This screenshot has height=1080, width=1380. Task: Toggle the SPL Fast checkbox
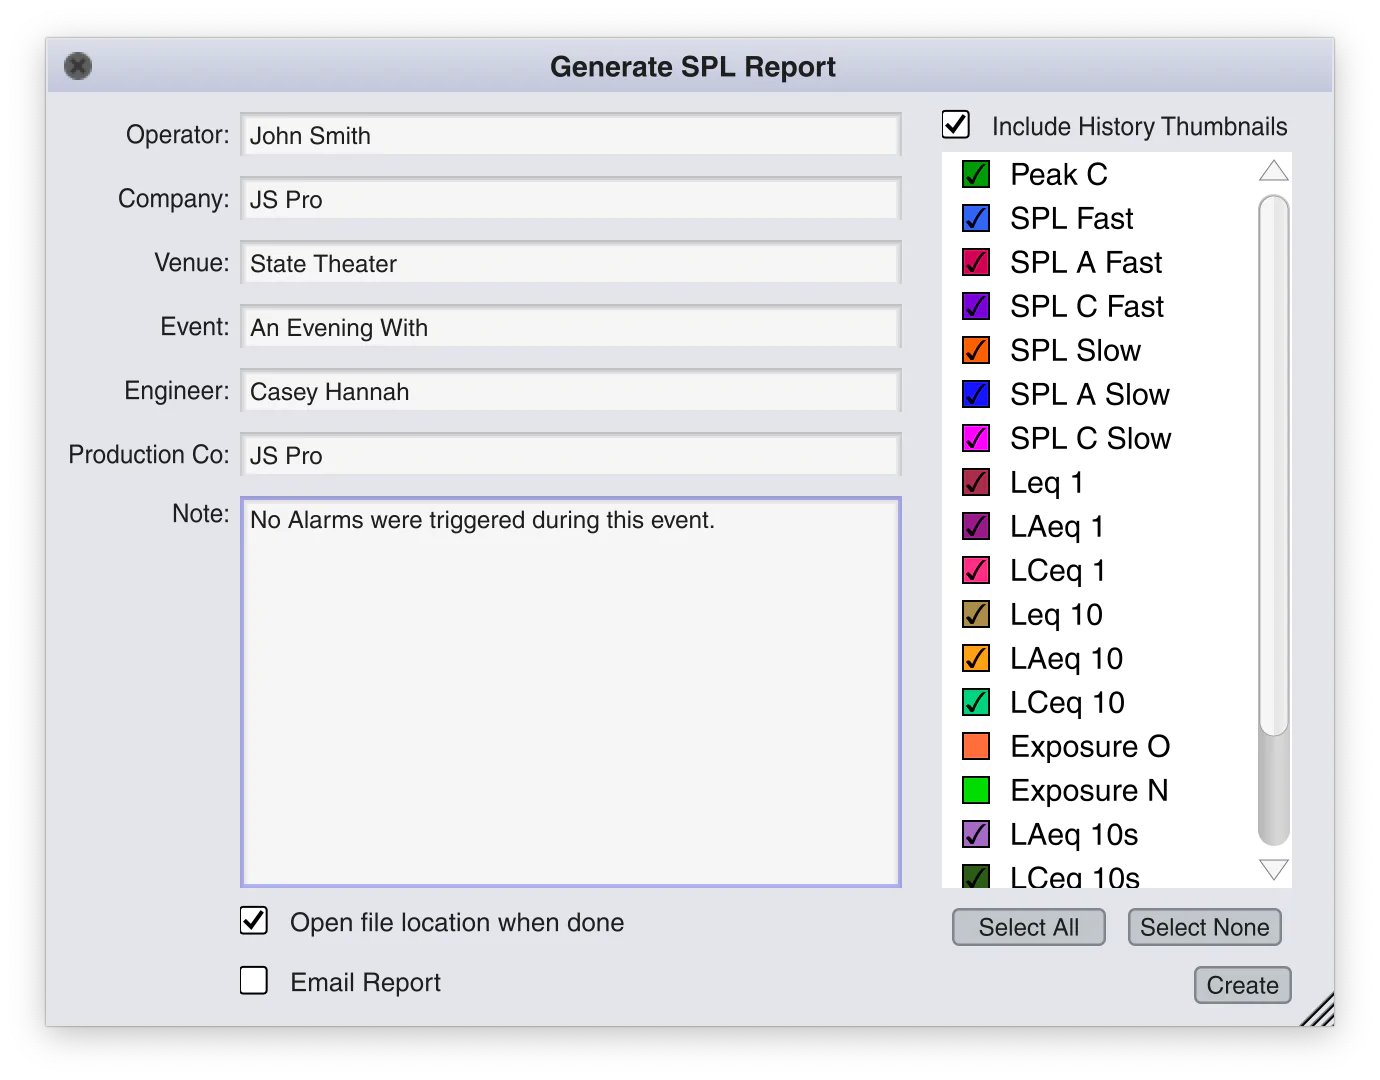pyautogui.click(x=975, y=218)
